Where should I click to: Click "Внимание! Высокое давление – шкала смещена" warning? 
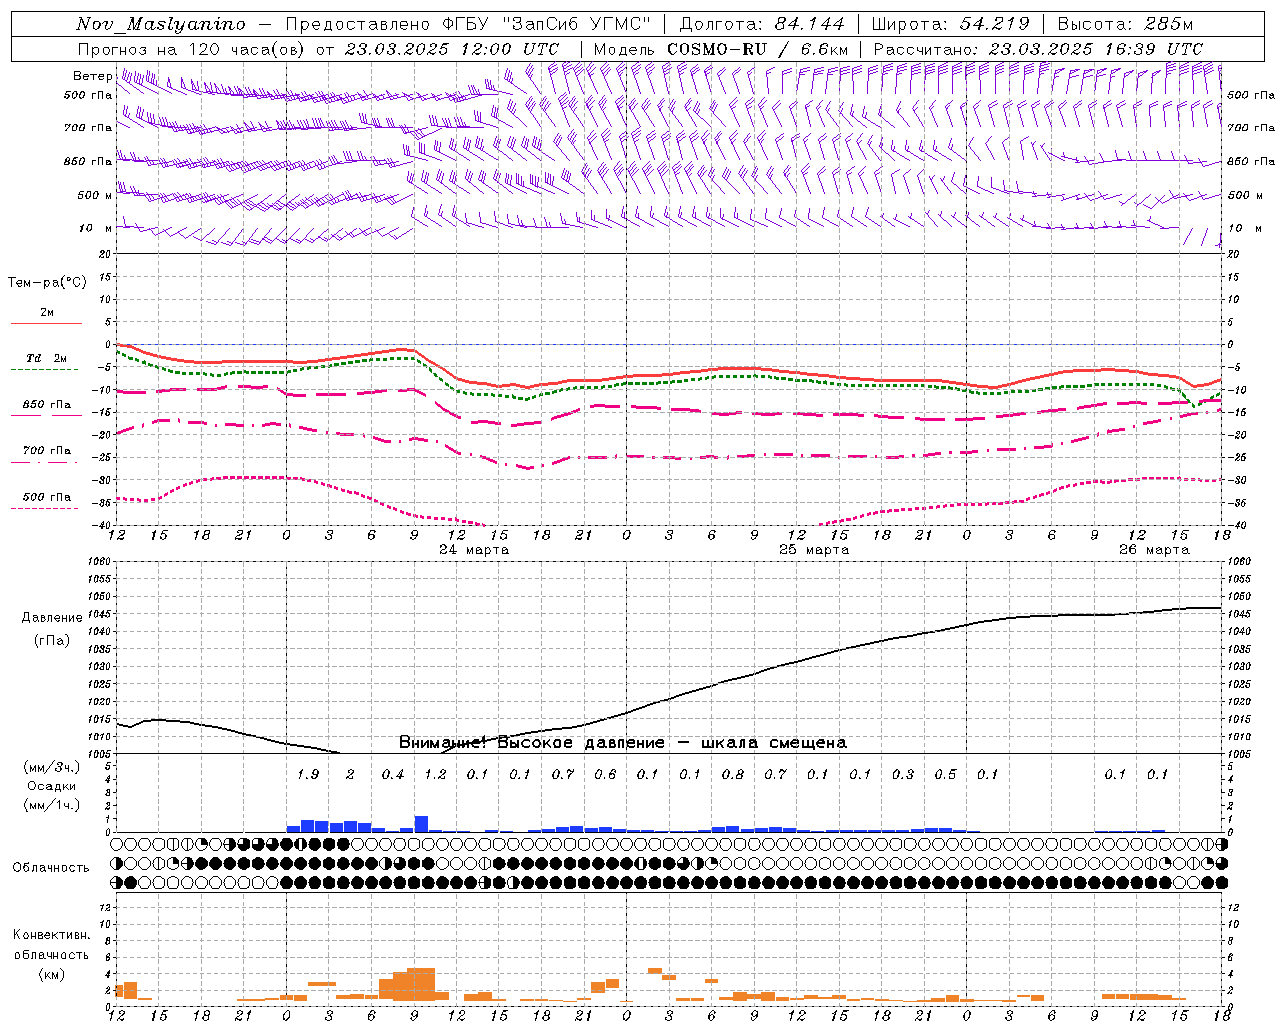pyautogui.click(x=623, y=742)
